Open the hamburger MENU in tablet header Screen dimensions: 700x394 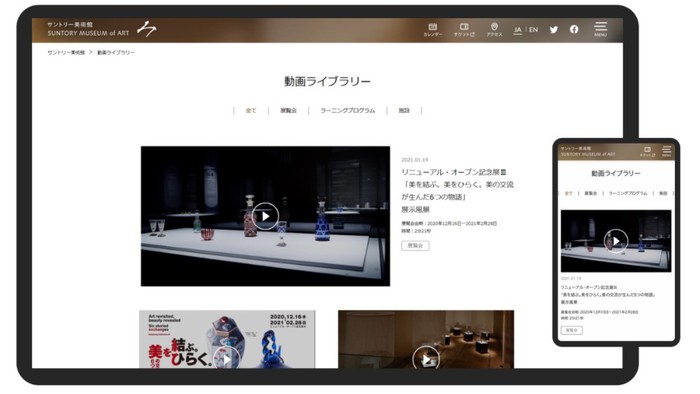coord(600,29)
